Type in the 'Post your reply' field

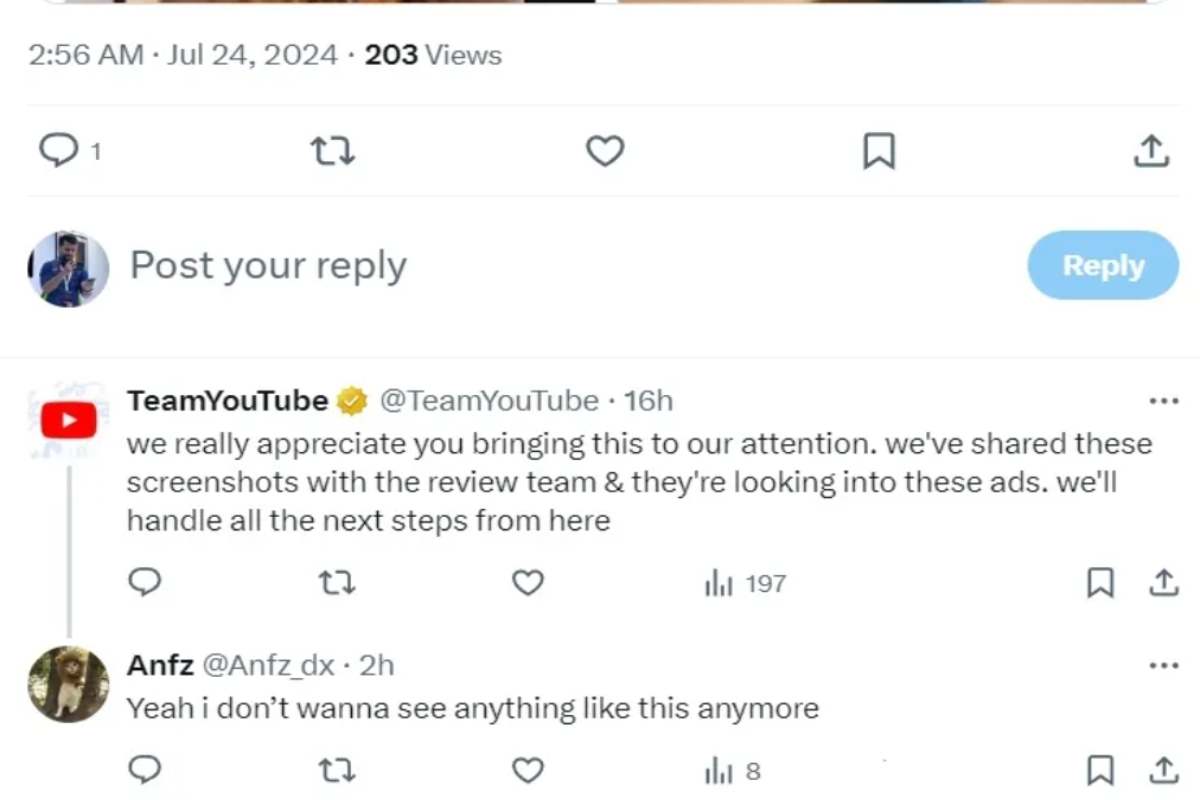point(500,266)
